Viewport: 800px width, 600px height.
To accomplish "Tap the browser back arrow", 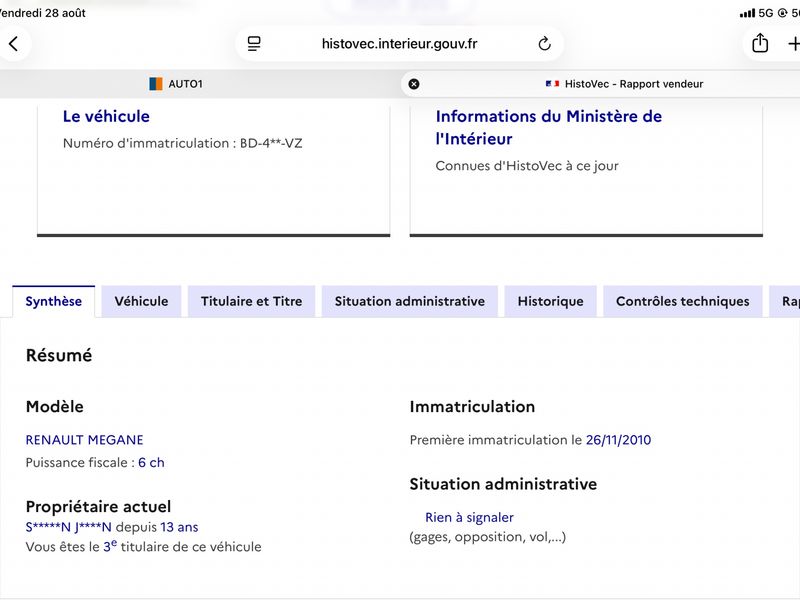I will click(14, 44).
